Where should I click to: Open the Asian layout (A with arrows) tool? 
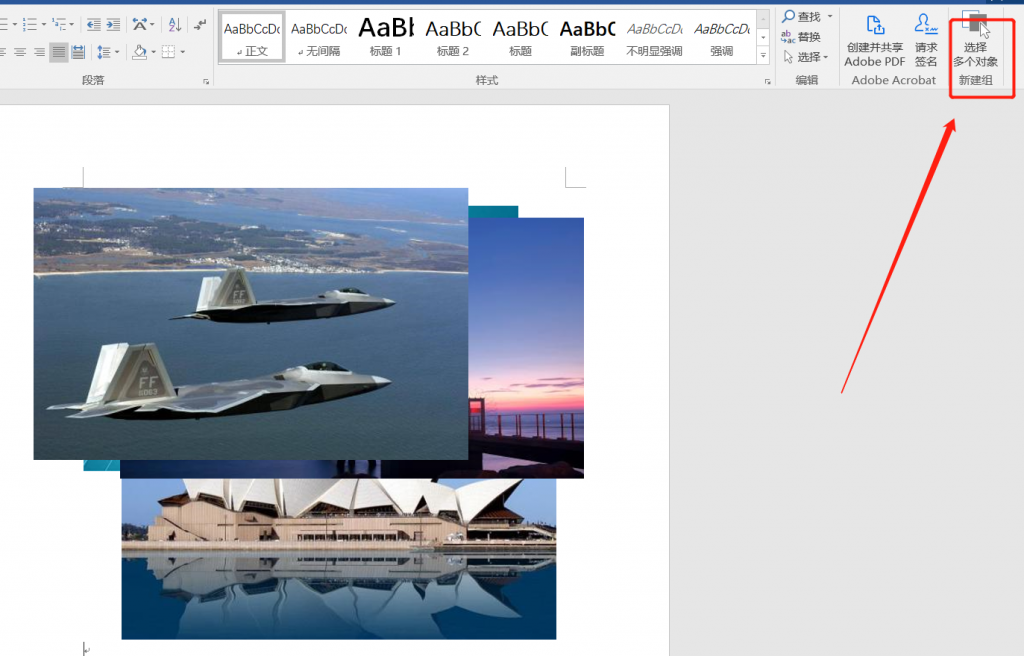click(140, 25)
